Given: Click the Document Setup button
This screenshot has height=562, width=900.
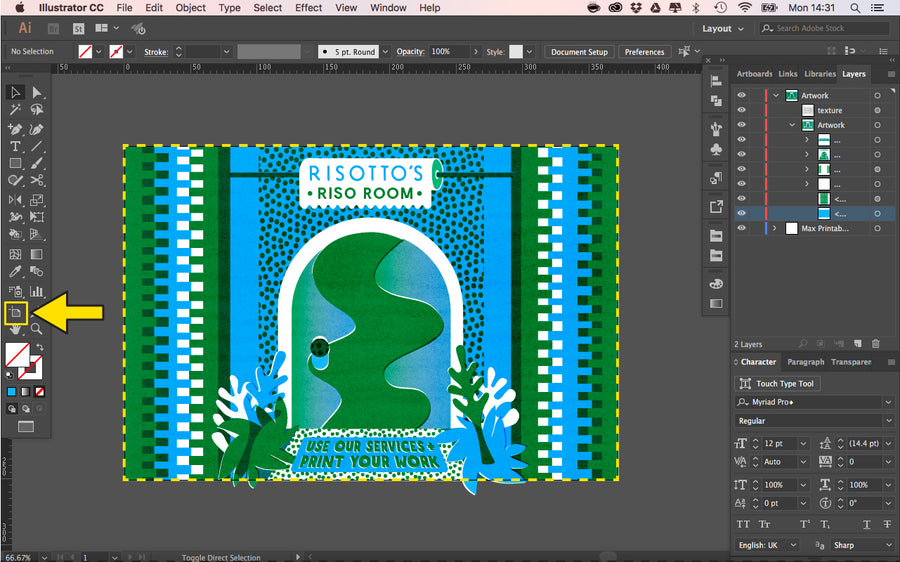Looking at the screenshot, I should [x=579, y=52].
